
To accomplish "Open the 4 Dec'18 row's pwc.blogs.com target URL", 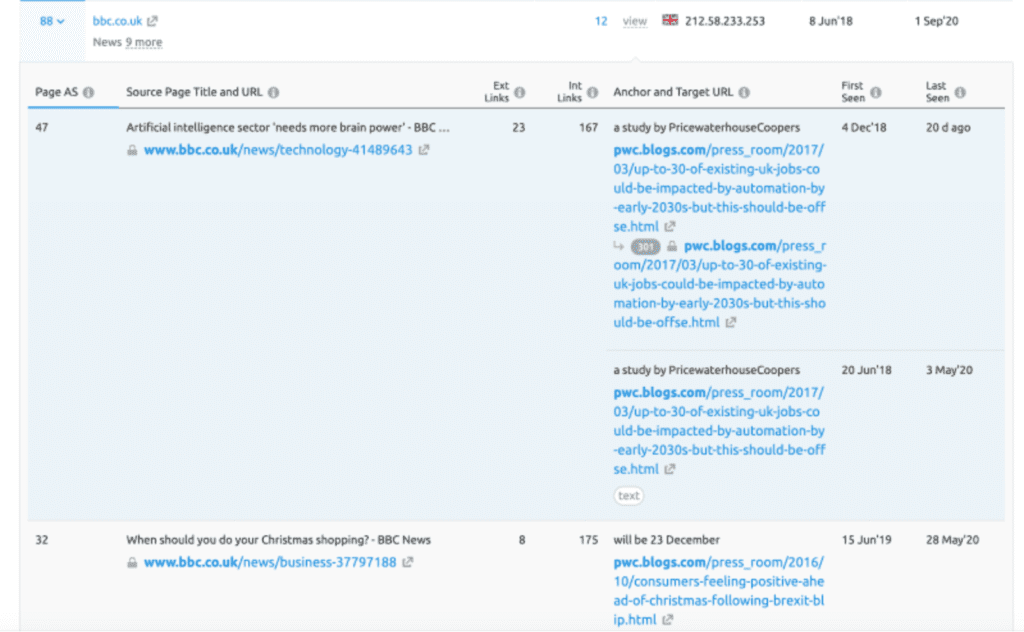I will (x=719, y=188).
